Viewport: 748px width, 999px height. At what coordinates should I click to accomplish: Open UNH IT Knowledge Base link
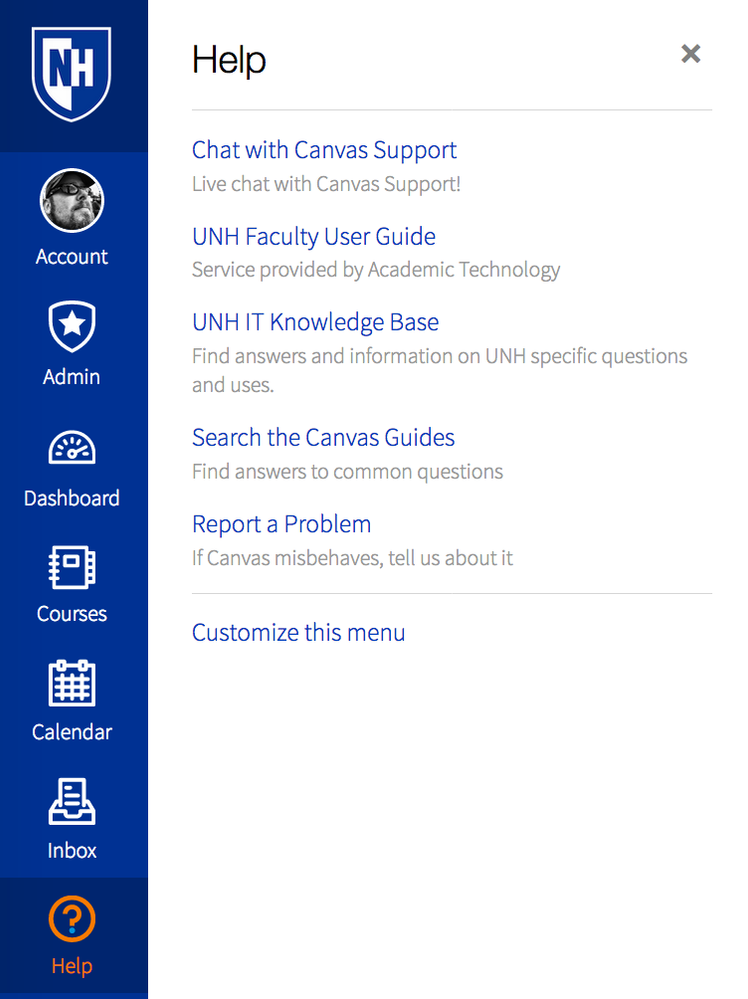coord(315,322)
